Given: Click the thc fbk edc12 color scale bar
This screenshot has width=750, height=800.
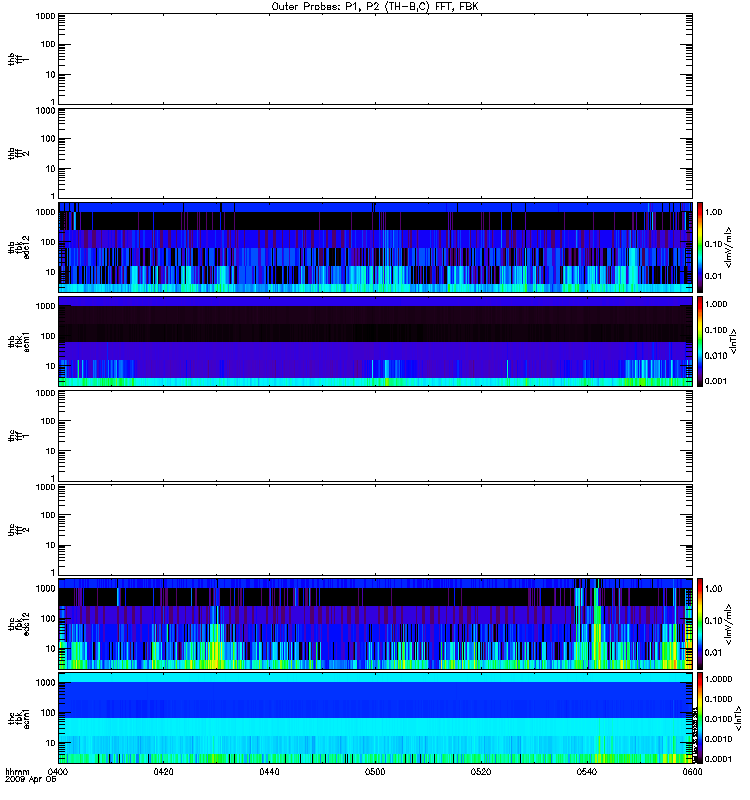Looking at the screenshot, I should (x=700, y=623).
